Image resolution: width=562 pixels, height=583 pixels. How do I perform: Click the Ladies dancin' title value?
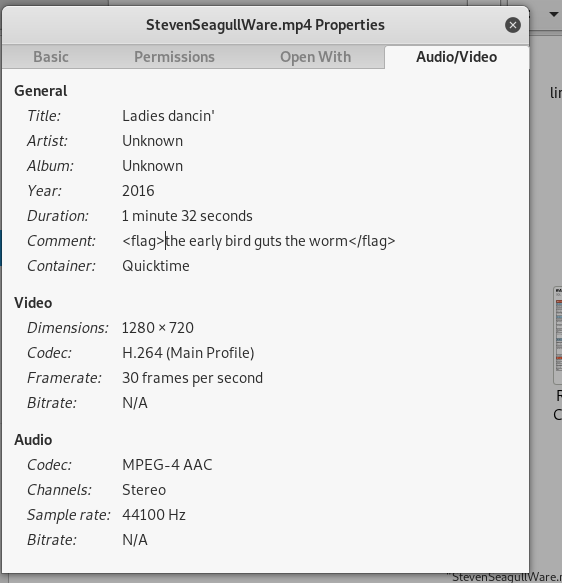[x=168, y=116]
